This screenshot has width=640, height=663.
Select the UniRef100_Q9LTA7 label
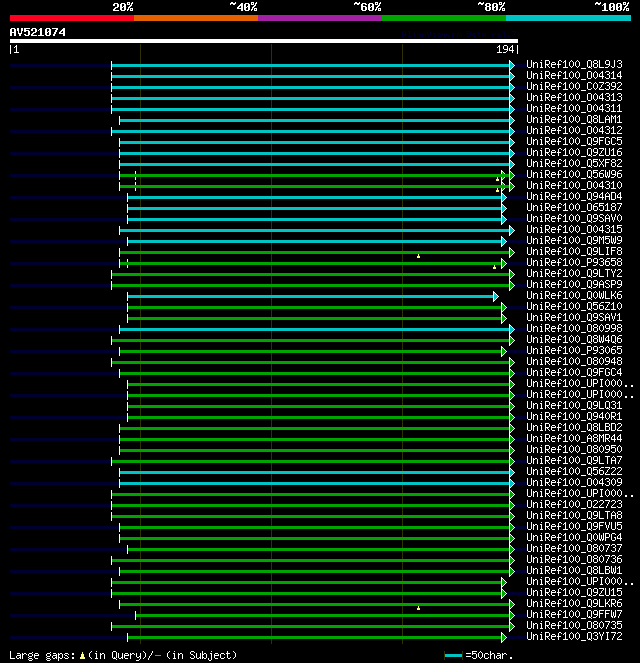[x=574, y=460]
